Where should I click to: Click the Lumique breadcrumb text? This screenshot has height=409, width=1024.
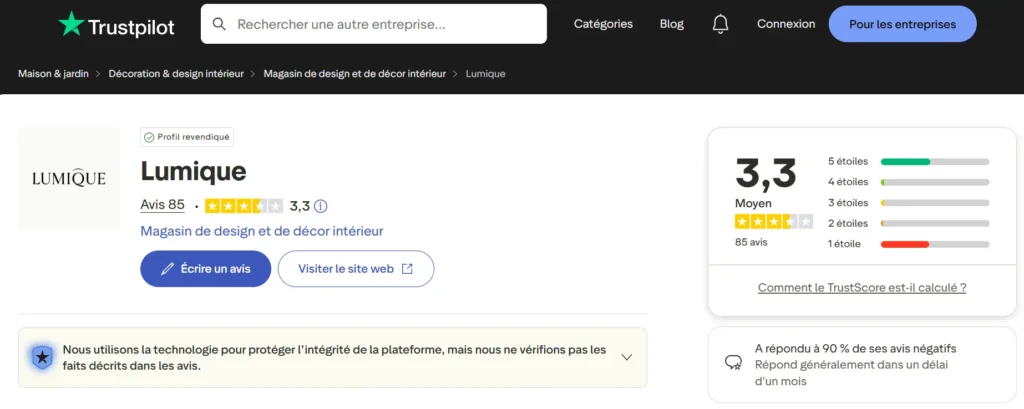(485, 74)
